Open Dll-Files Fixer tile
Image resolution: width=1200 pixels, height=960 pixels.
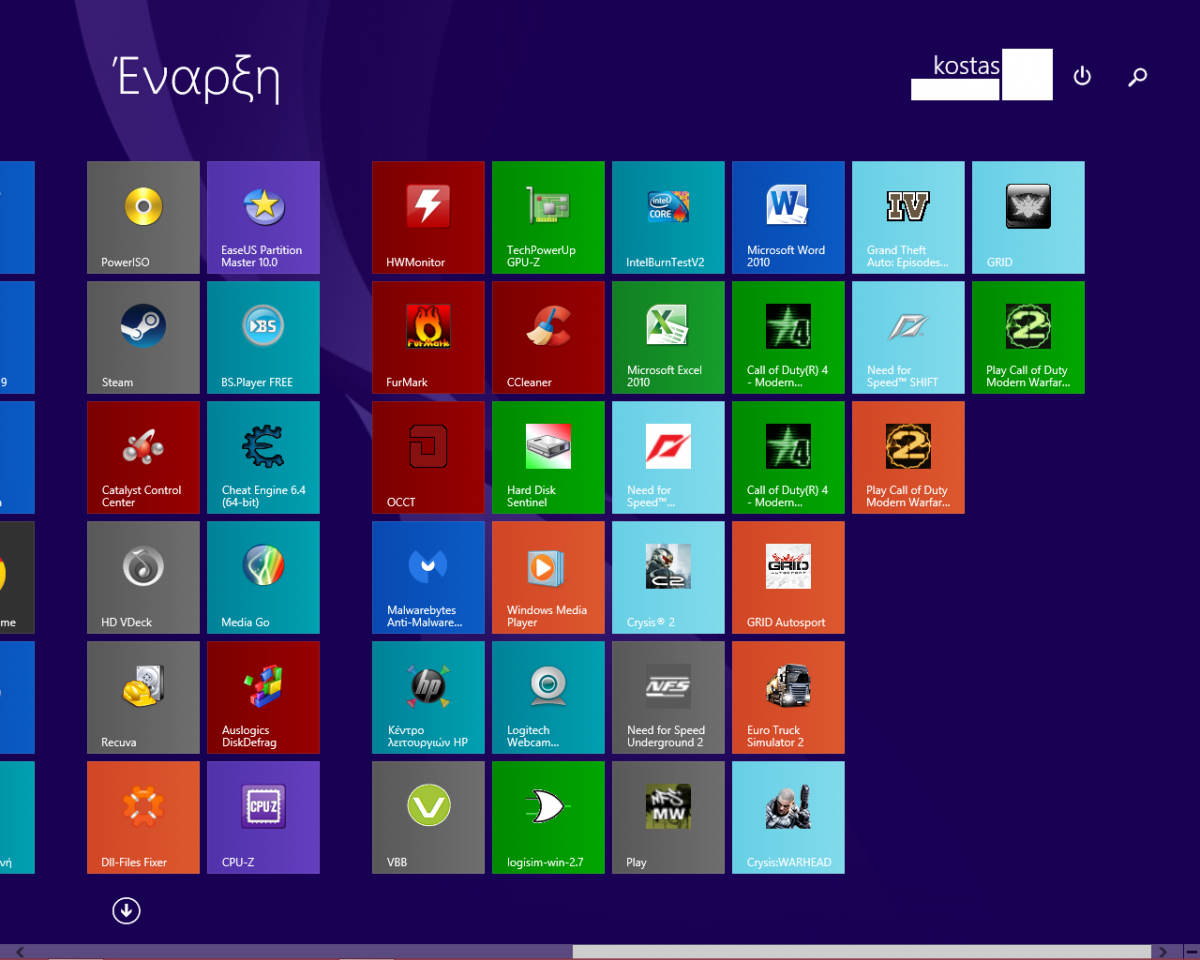point(143,817)
